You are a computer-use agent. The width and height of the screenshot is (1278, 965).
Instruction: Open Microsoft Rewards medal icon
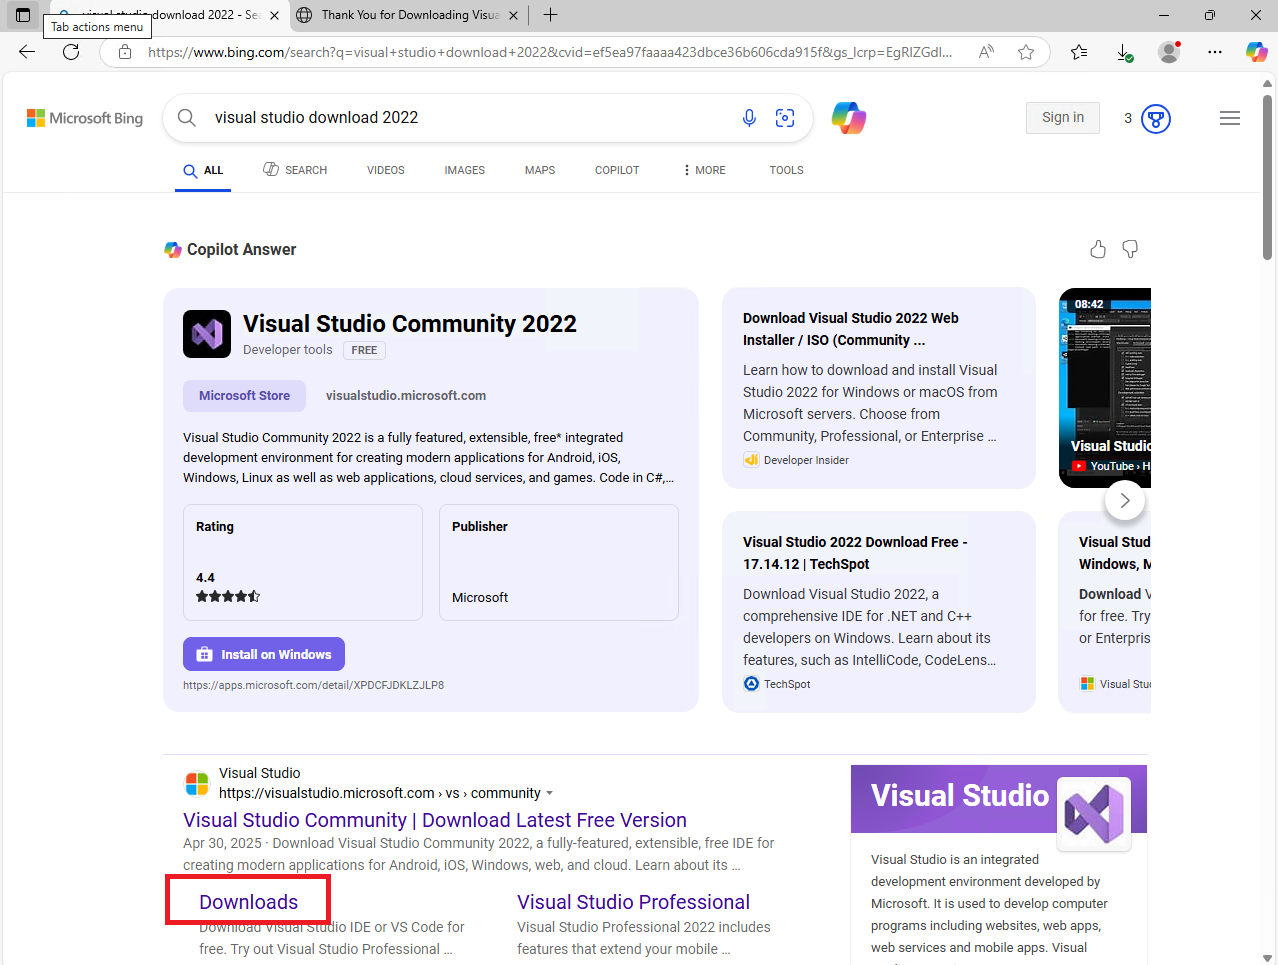pos(1156,119)
